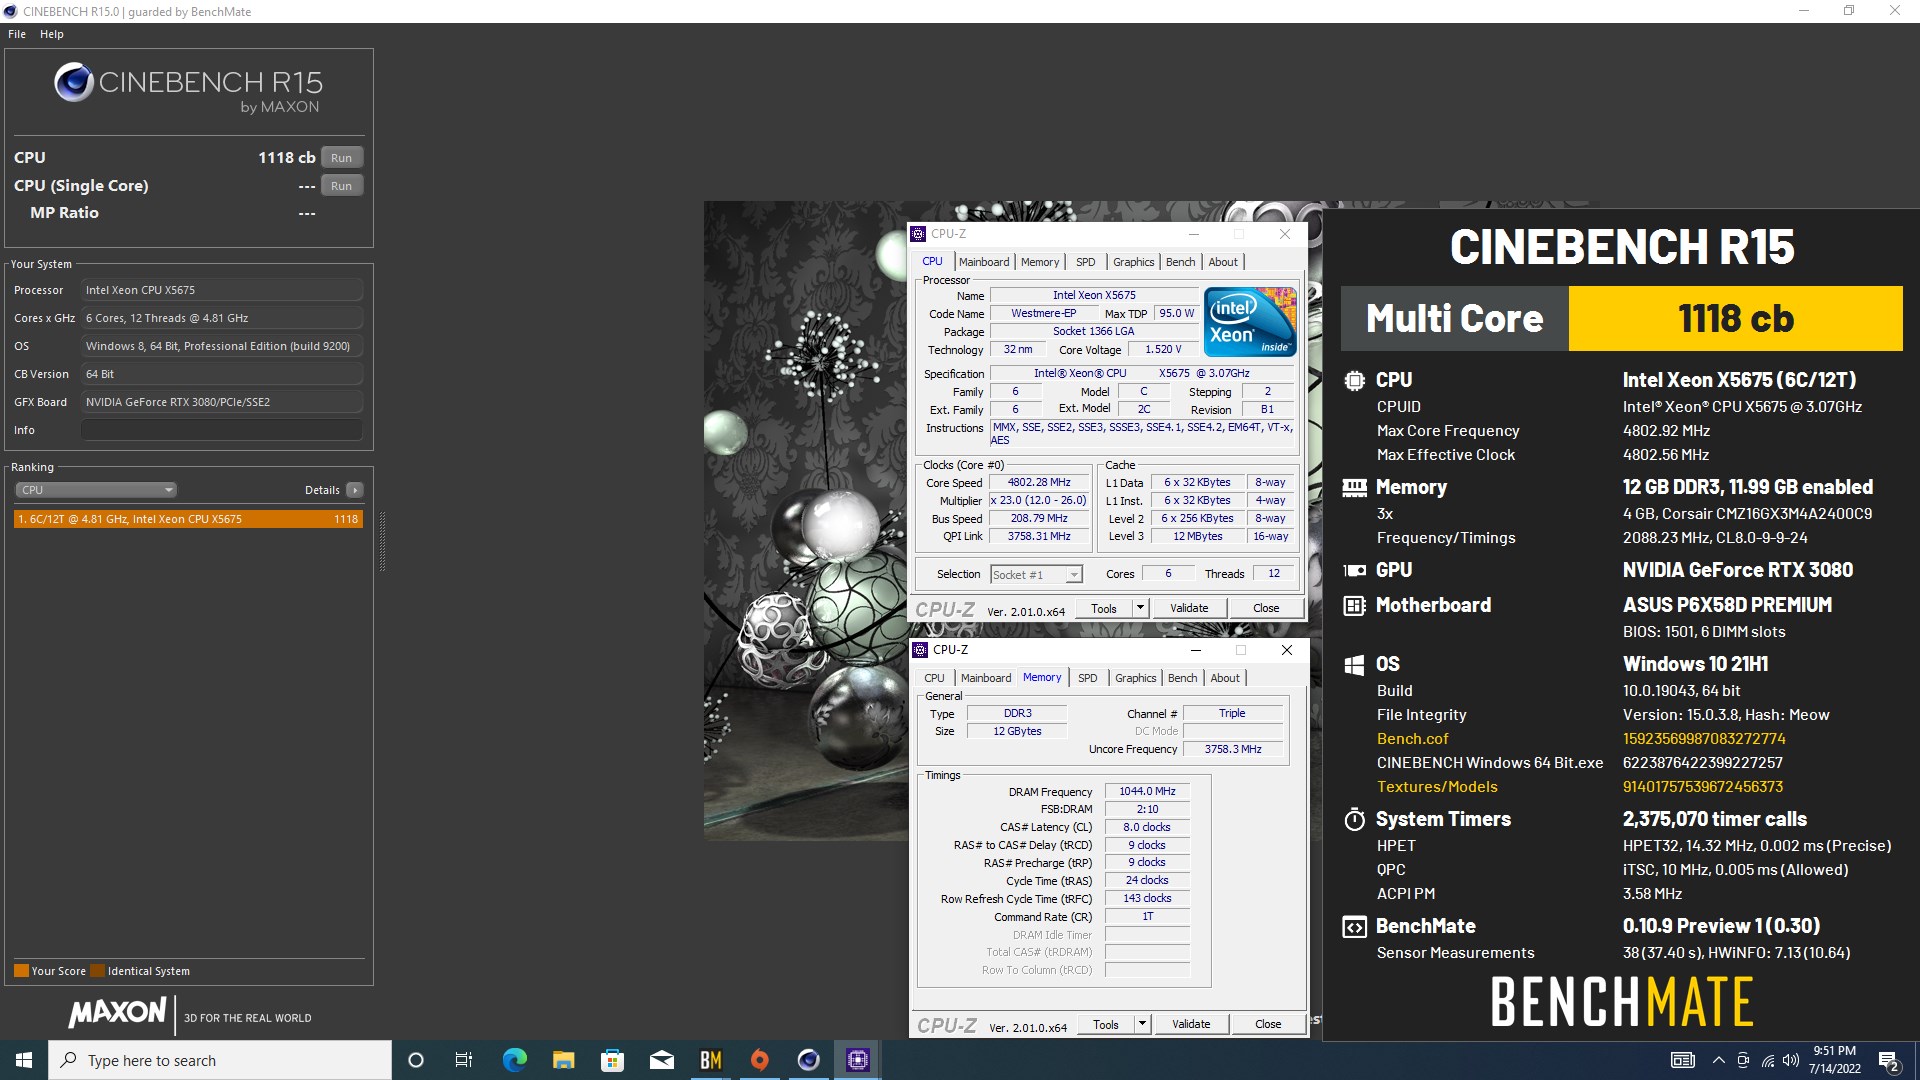Open Mail app from taskbar
The width and height of the screenshot is (1920, 1080).
coord(661,1060)
